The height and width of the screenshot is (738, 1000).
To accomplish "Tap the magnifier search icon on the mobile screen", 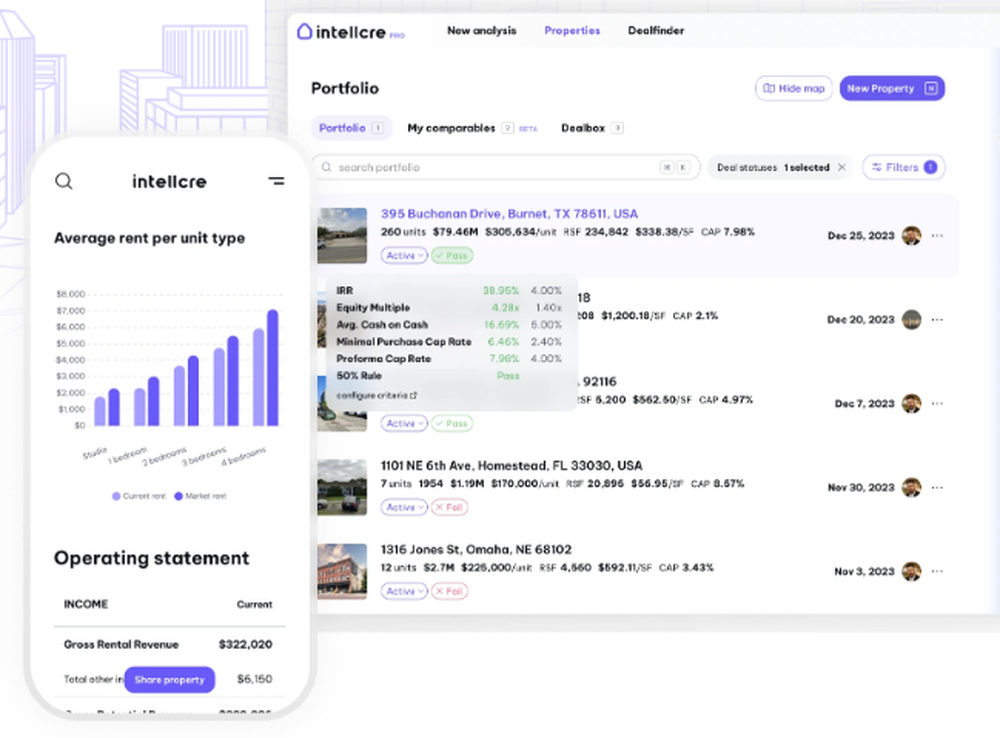I will pos(64,181).
